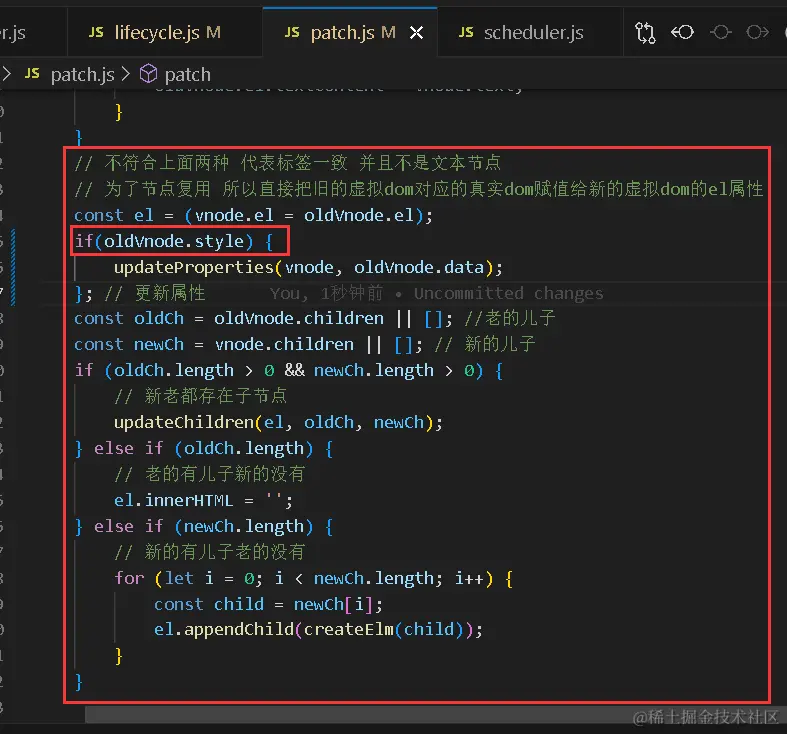The height and width of the screenshot is (734, 787).
Task: Click the 'const child = newCh[i];' line
Action: [268, 604]
